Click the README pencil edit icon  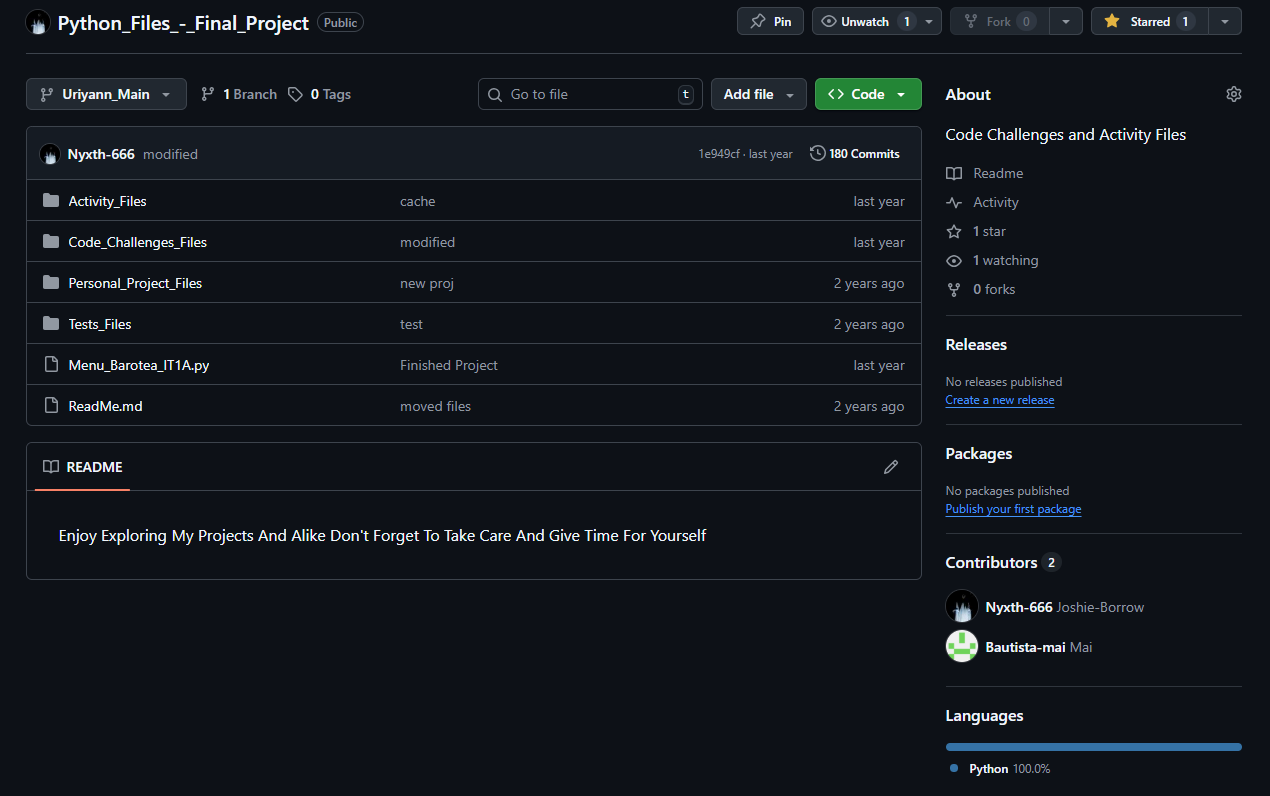[890, 467]
